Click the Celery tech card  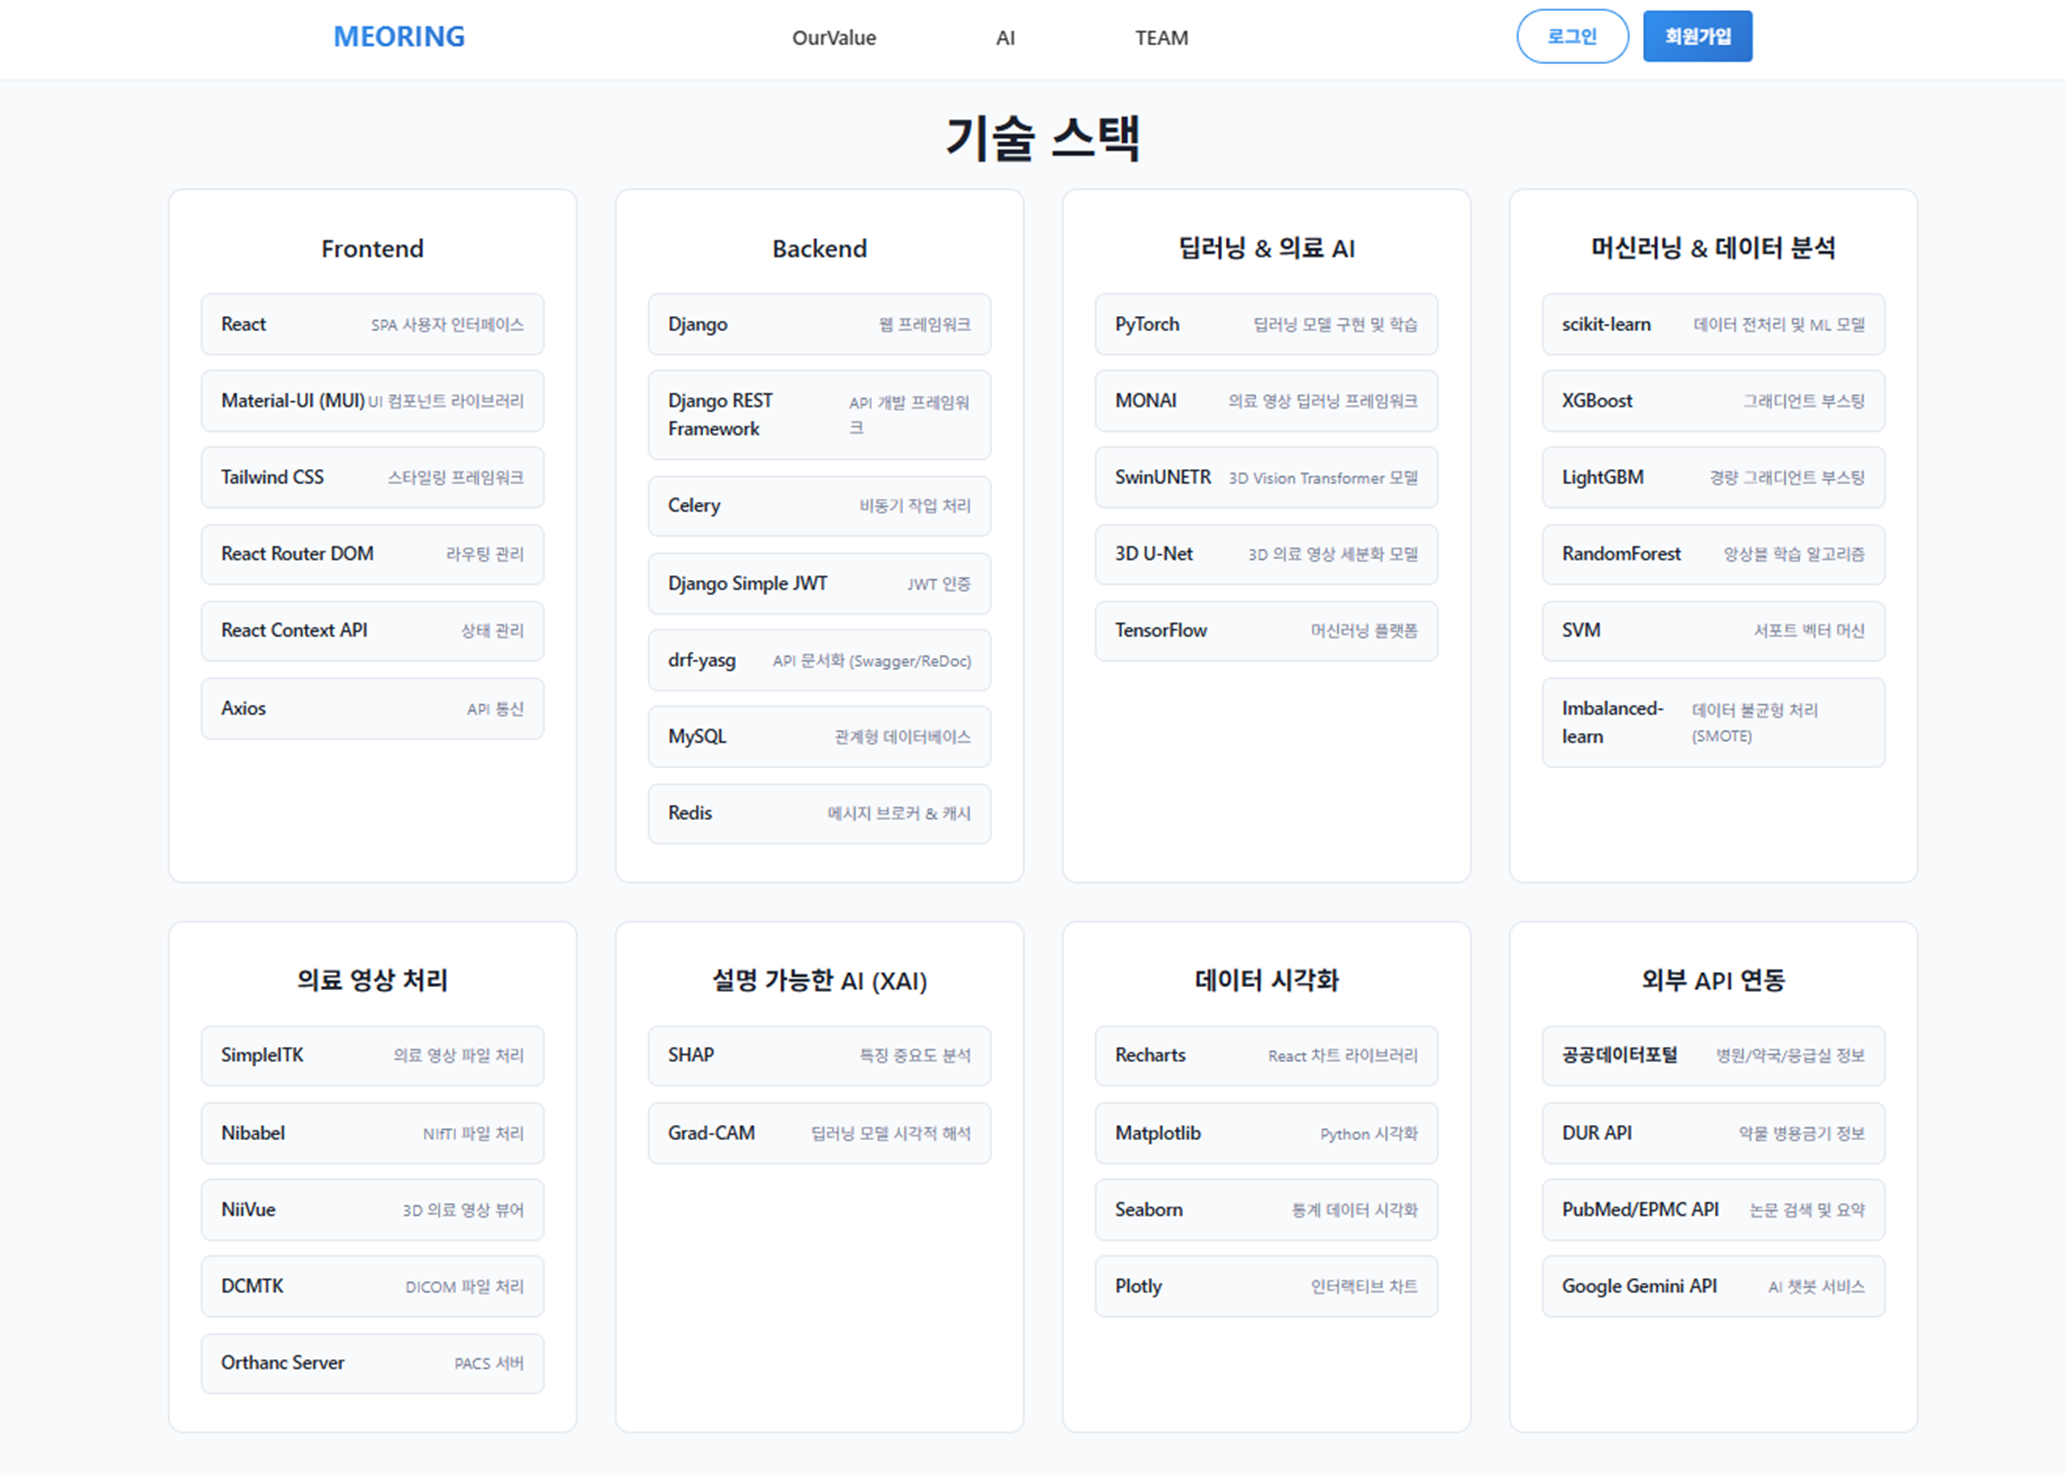819,505
